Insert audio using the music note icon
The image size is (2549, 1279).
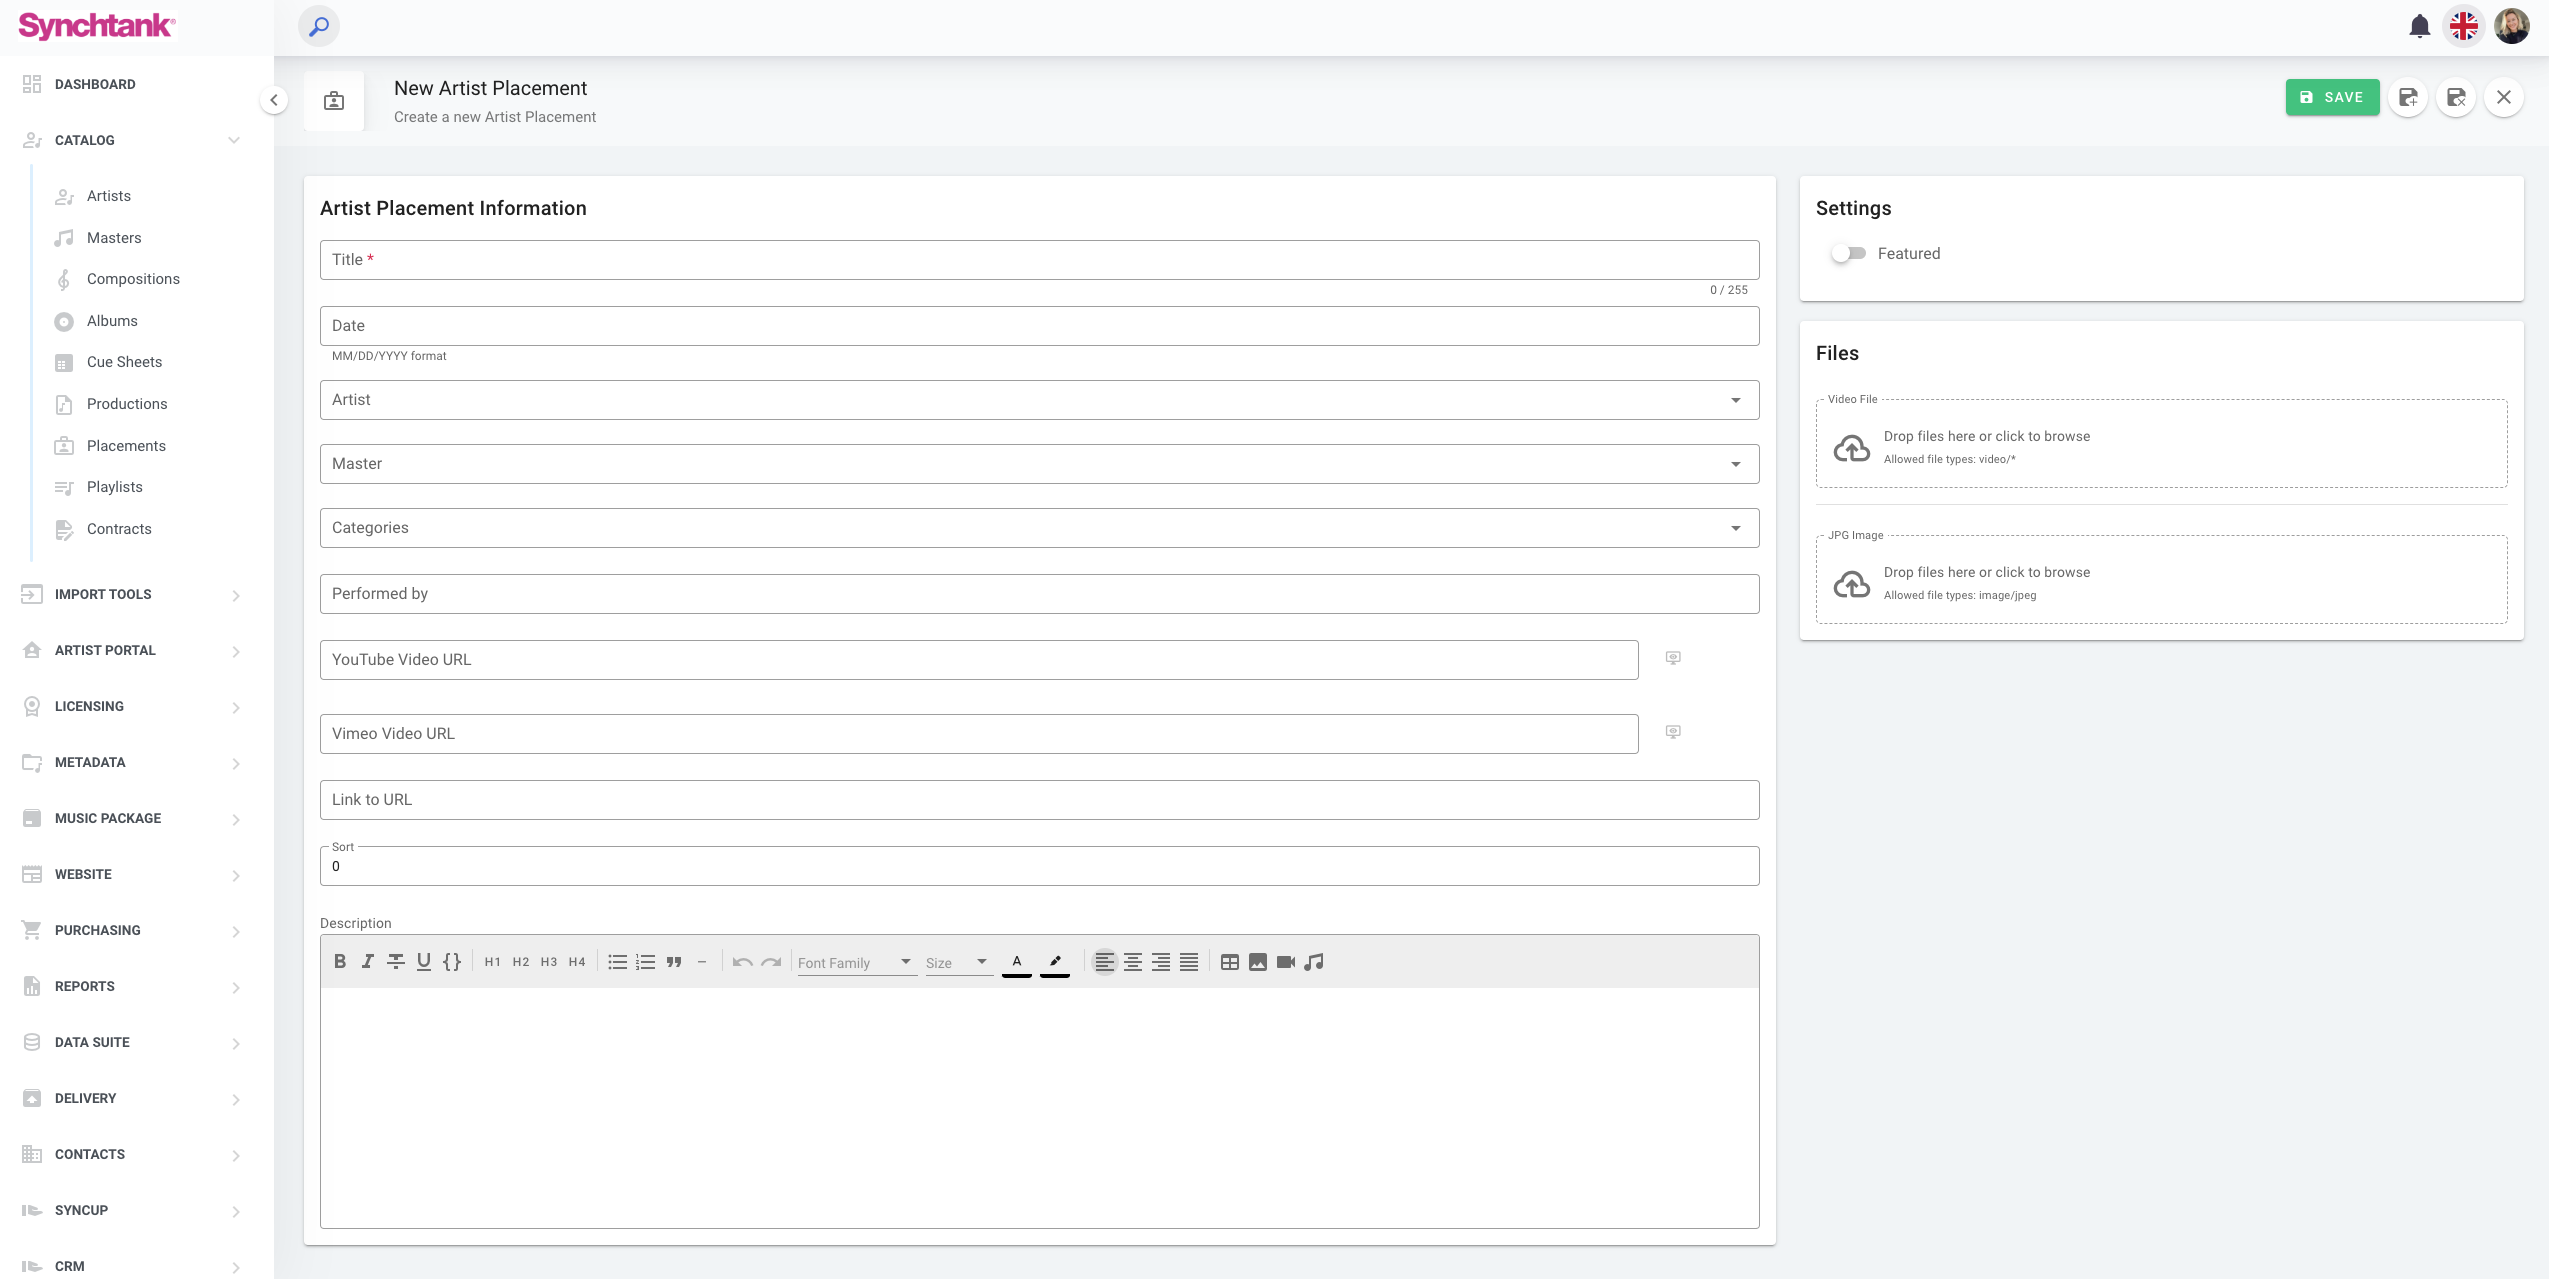(1314, 962)
